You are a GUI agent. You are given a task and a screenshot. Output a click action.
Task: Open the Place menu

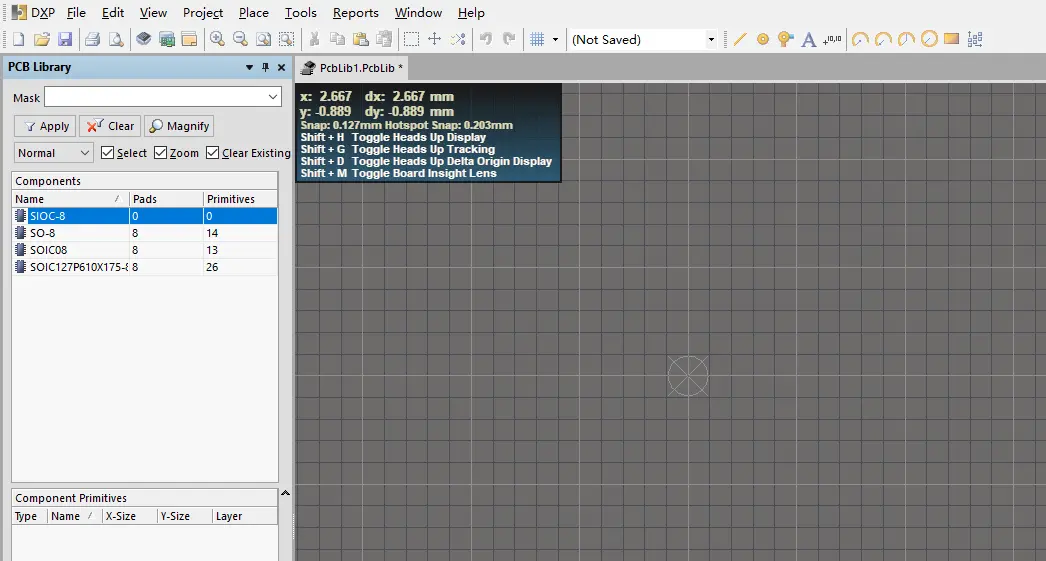pyautogui.click(x=253, y=13)
